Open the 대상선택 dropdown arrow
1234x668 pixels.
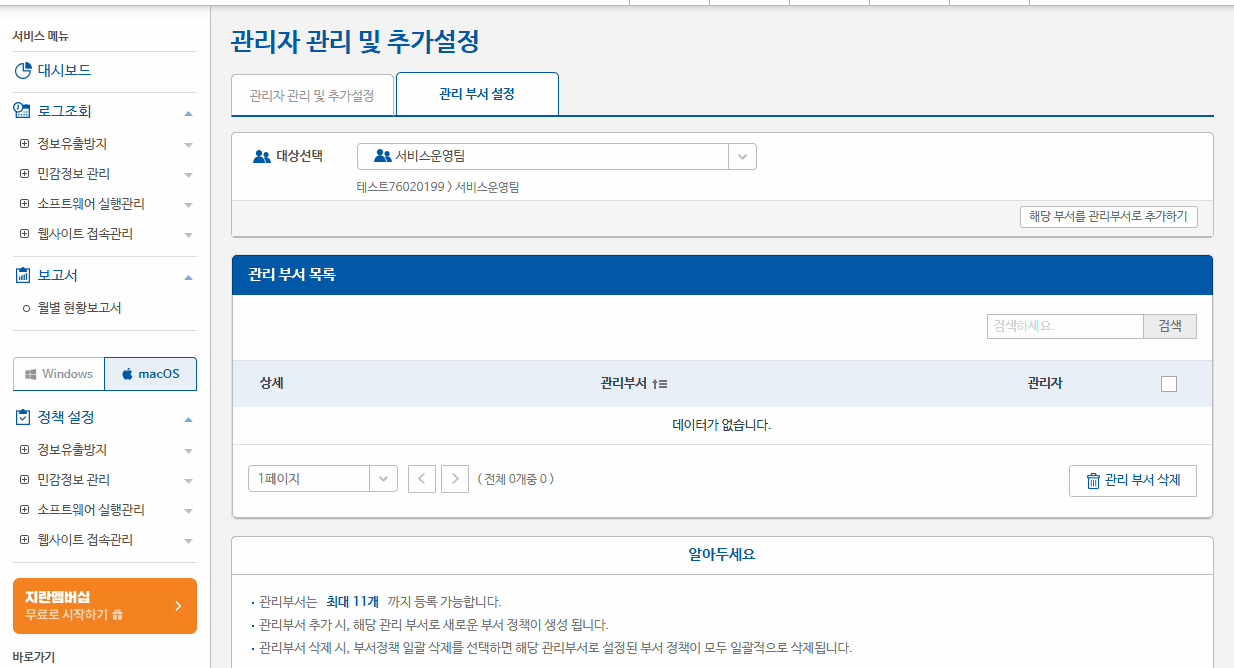(743, 156)
